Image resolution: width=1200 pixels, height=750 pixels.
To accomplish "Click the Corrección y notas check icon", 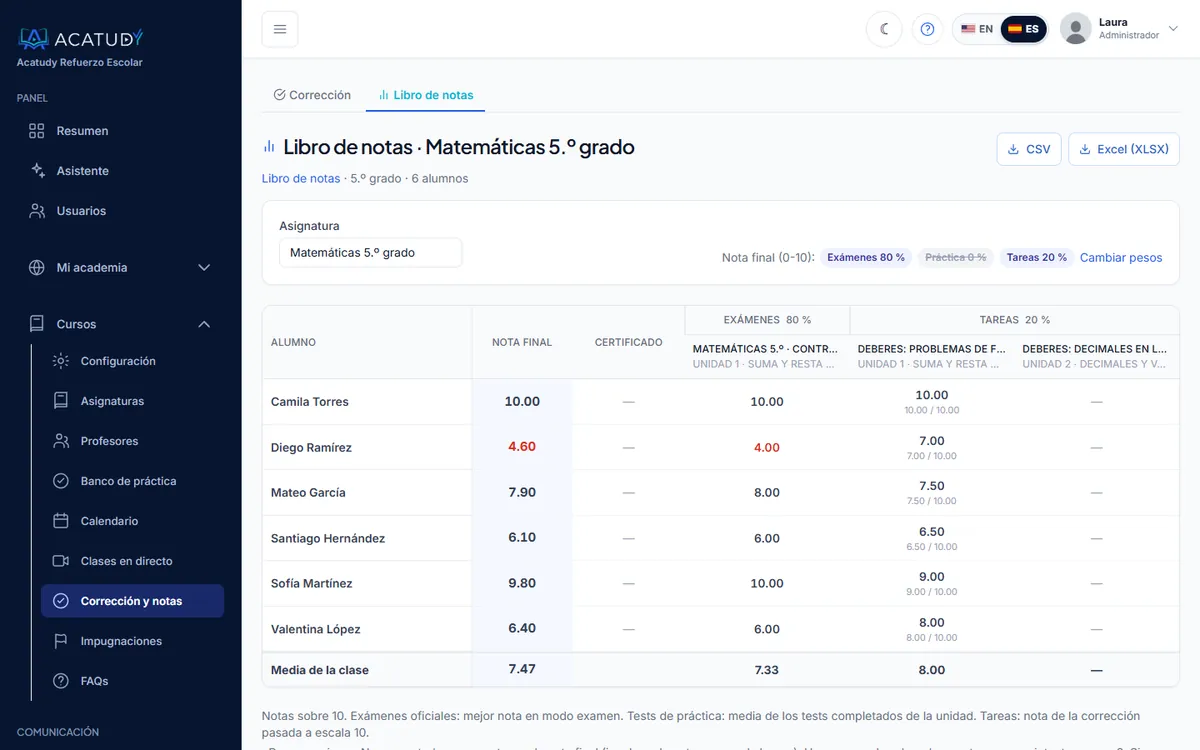I will [61, 601].
